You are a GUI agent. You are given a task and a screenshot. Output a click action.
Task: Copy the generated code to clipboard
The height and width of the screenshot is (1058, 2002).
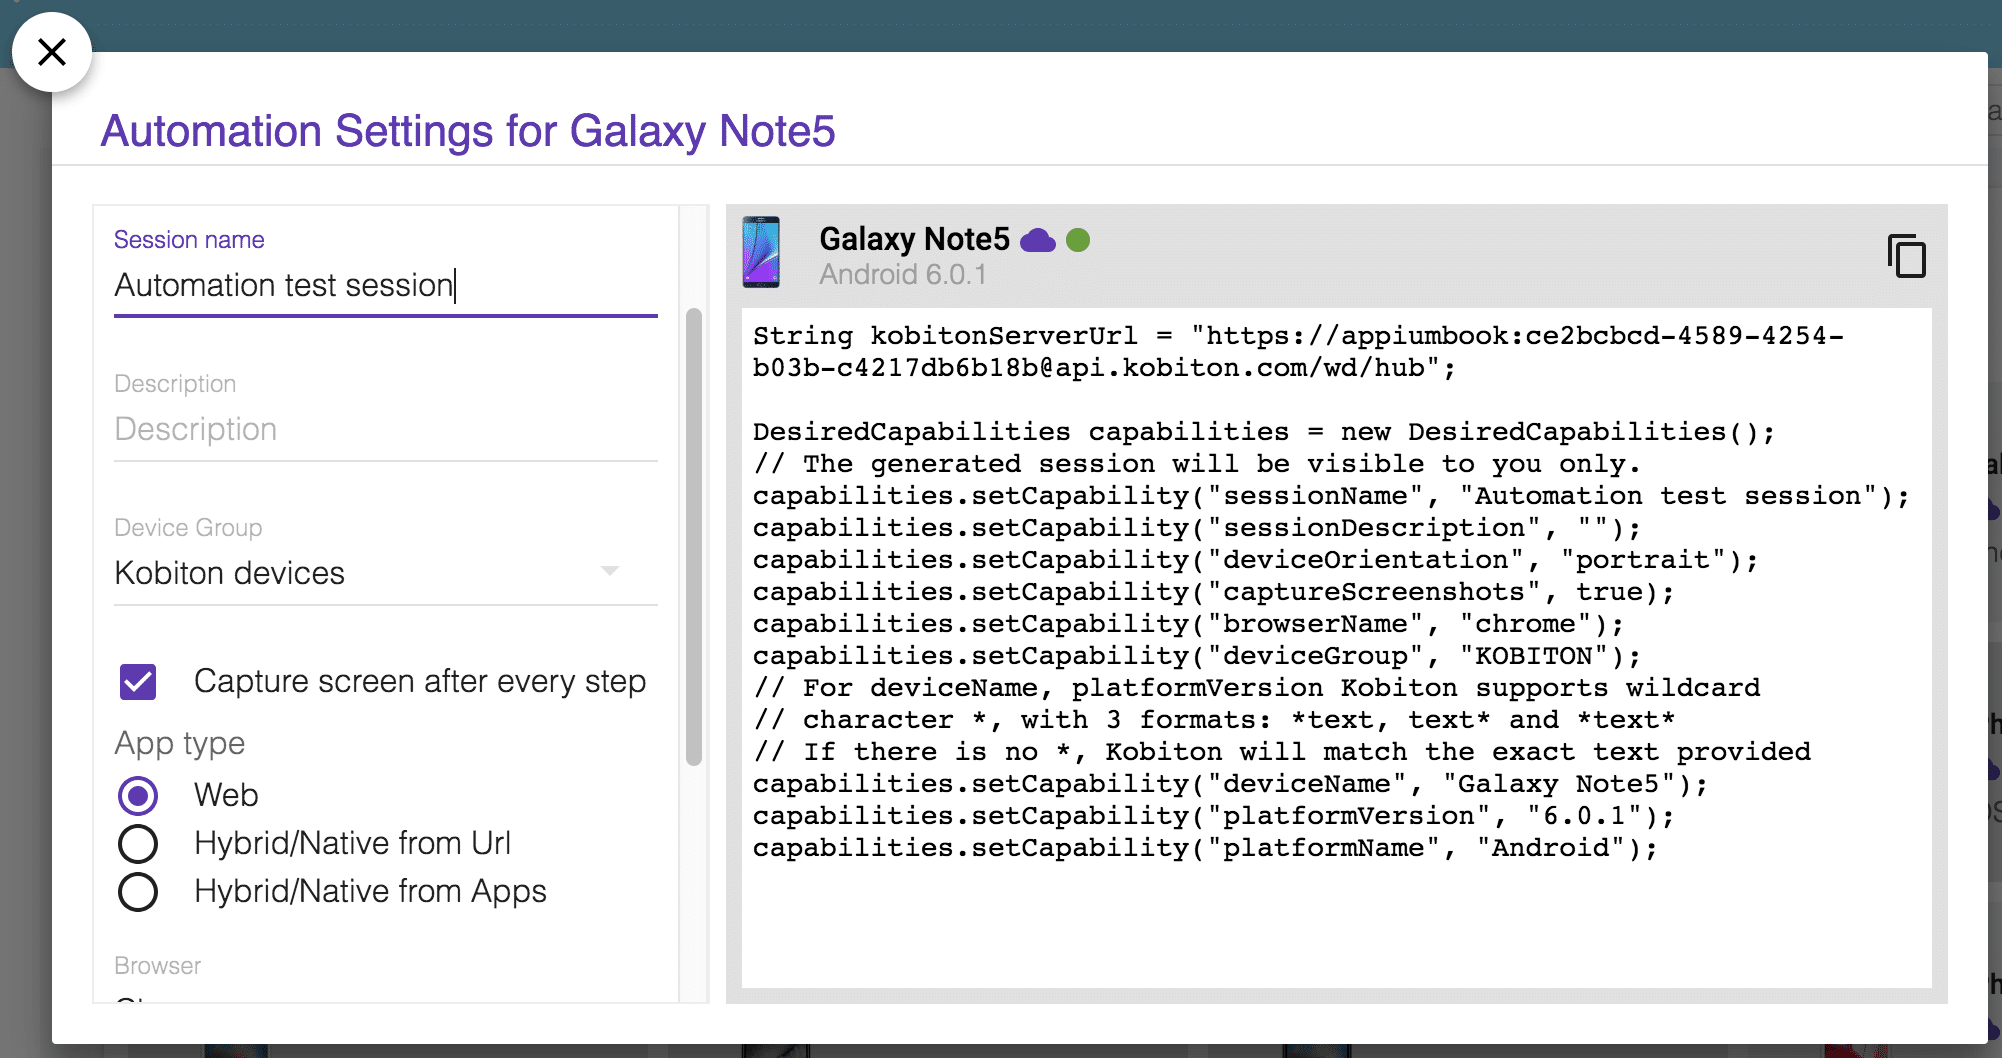coord(1906,256)
